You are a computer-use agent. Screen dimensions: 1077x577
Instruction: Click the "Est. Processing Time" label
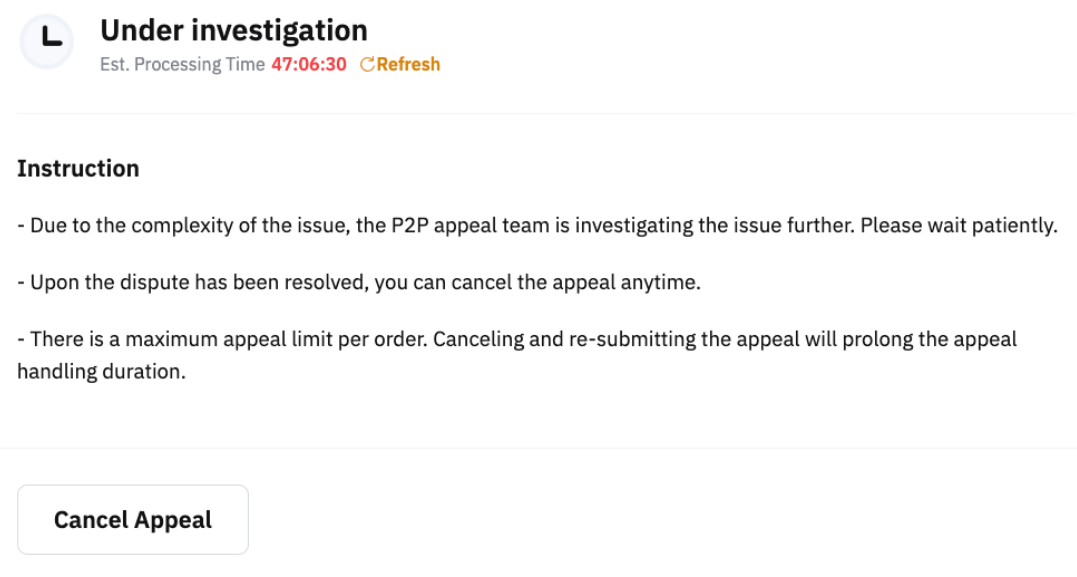(x=182, y=65)
